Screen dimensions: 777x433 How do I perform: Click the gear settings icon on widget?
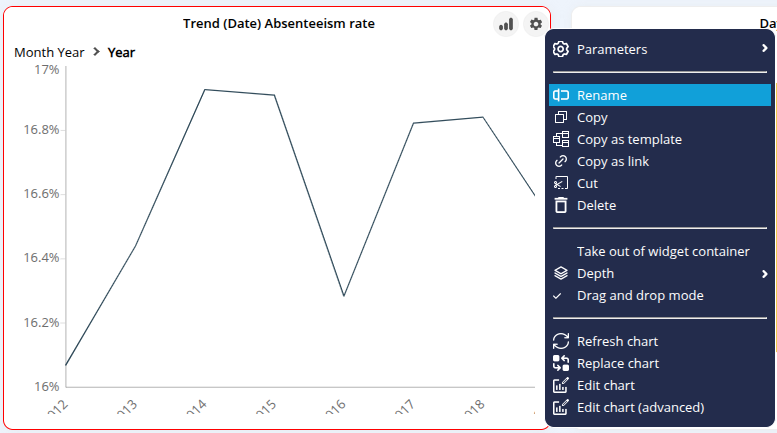(x=536, y=24)
